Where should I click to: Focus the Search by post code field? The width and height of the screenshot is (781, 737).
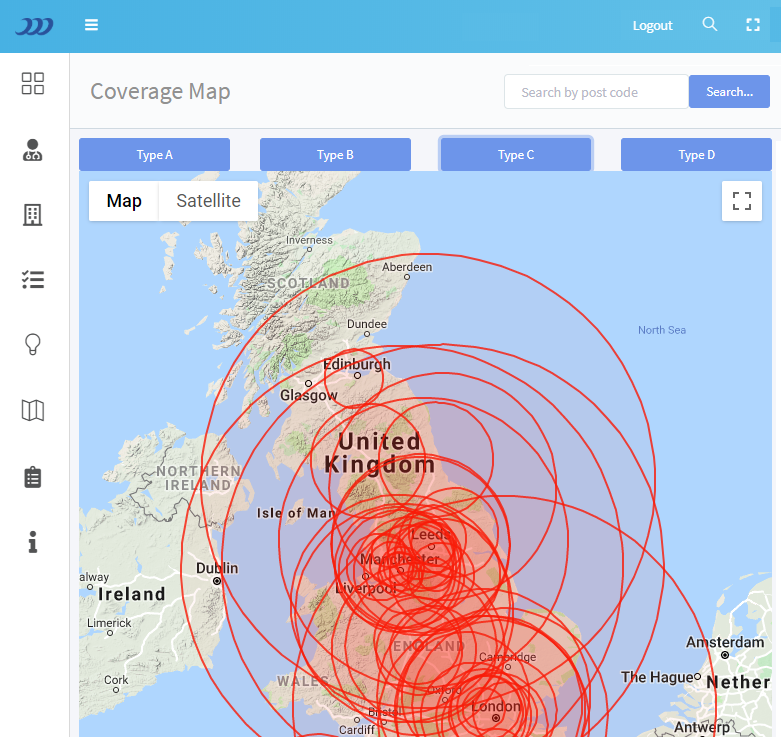click(x=596, y=92)
